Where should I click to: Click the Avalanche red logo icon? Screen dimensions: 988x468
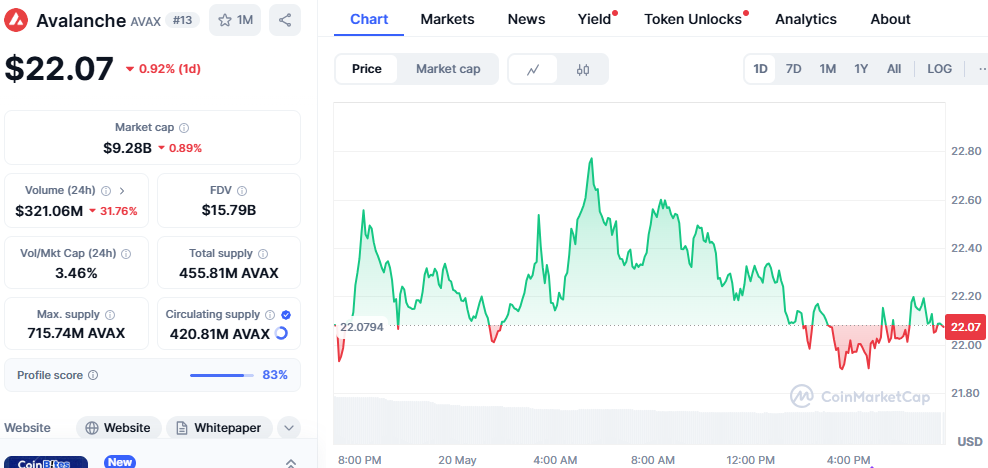point(17,20)
